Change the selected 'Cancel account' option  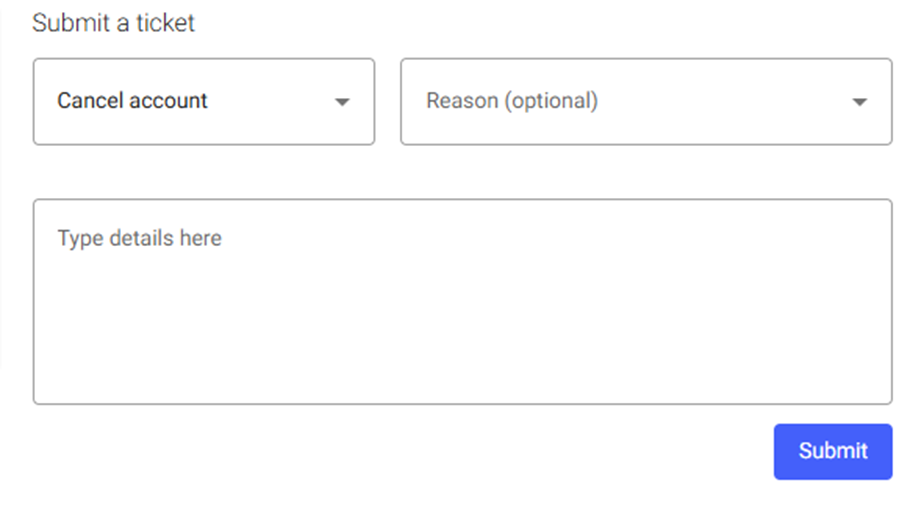tap(204, 101)
